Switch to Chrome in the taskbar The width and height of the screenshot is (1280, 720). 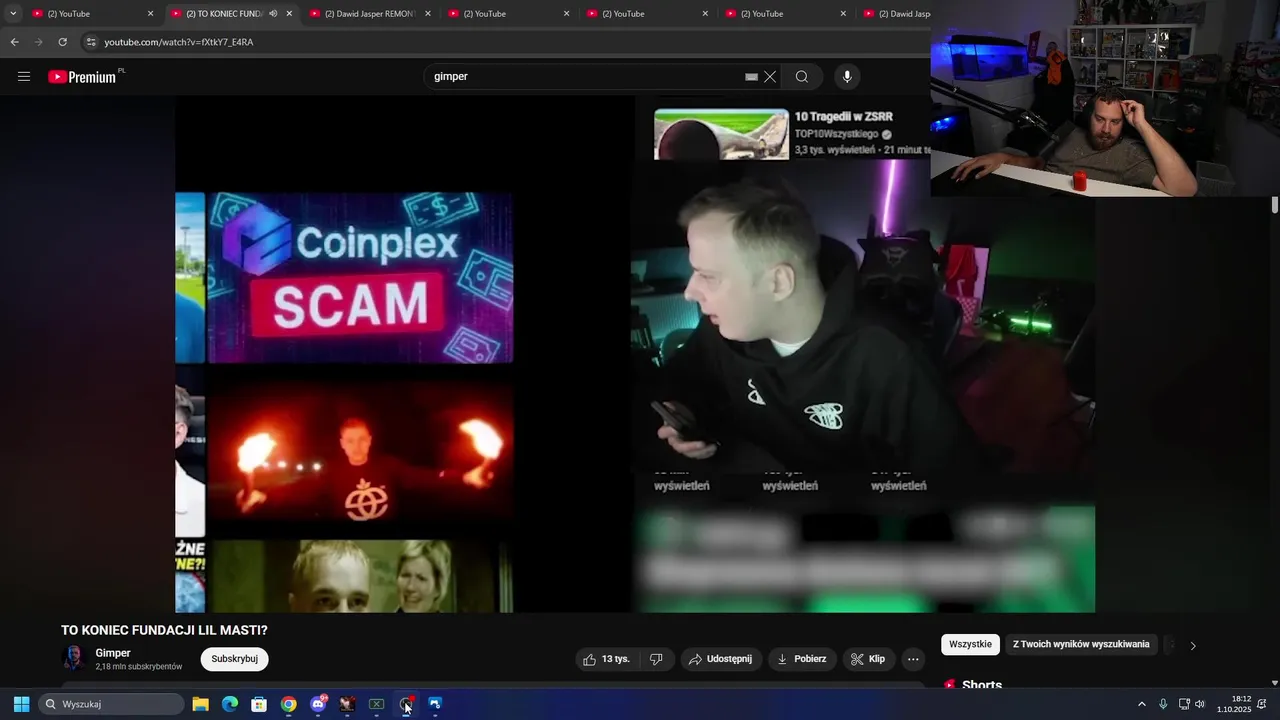[x=288, y=704]
